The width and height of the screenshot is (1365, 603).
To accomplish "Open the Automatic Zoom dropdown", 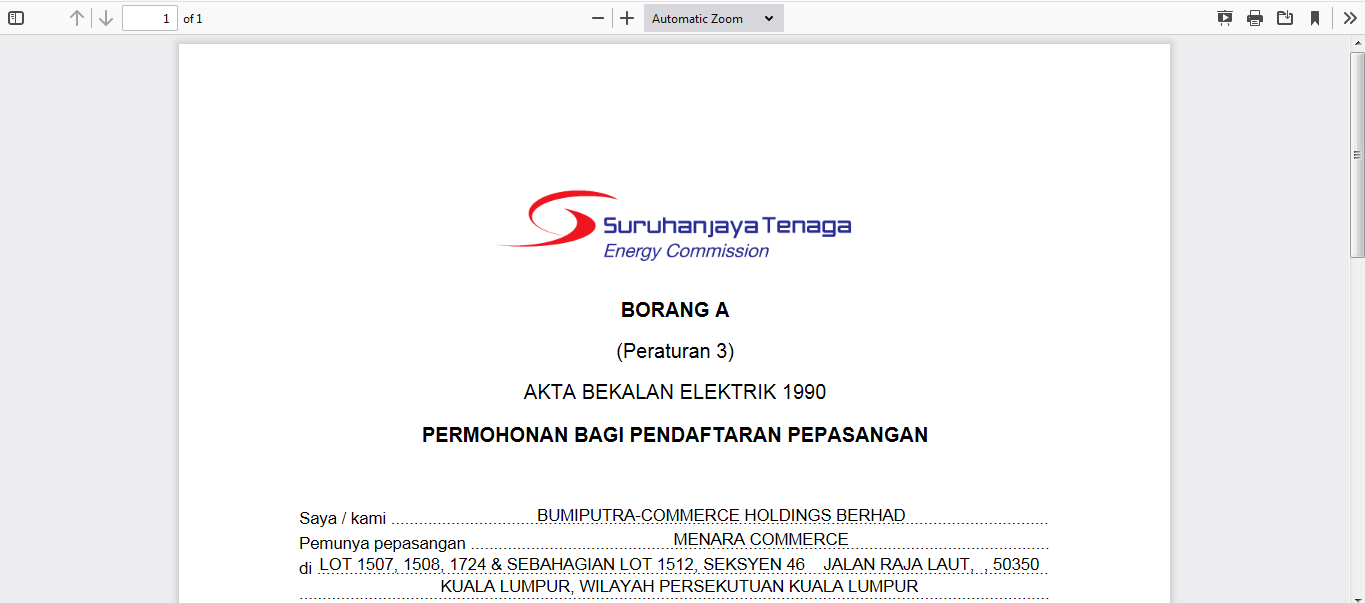I will click(713, 18).
